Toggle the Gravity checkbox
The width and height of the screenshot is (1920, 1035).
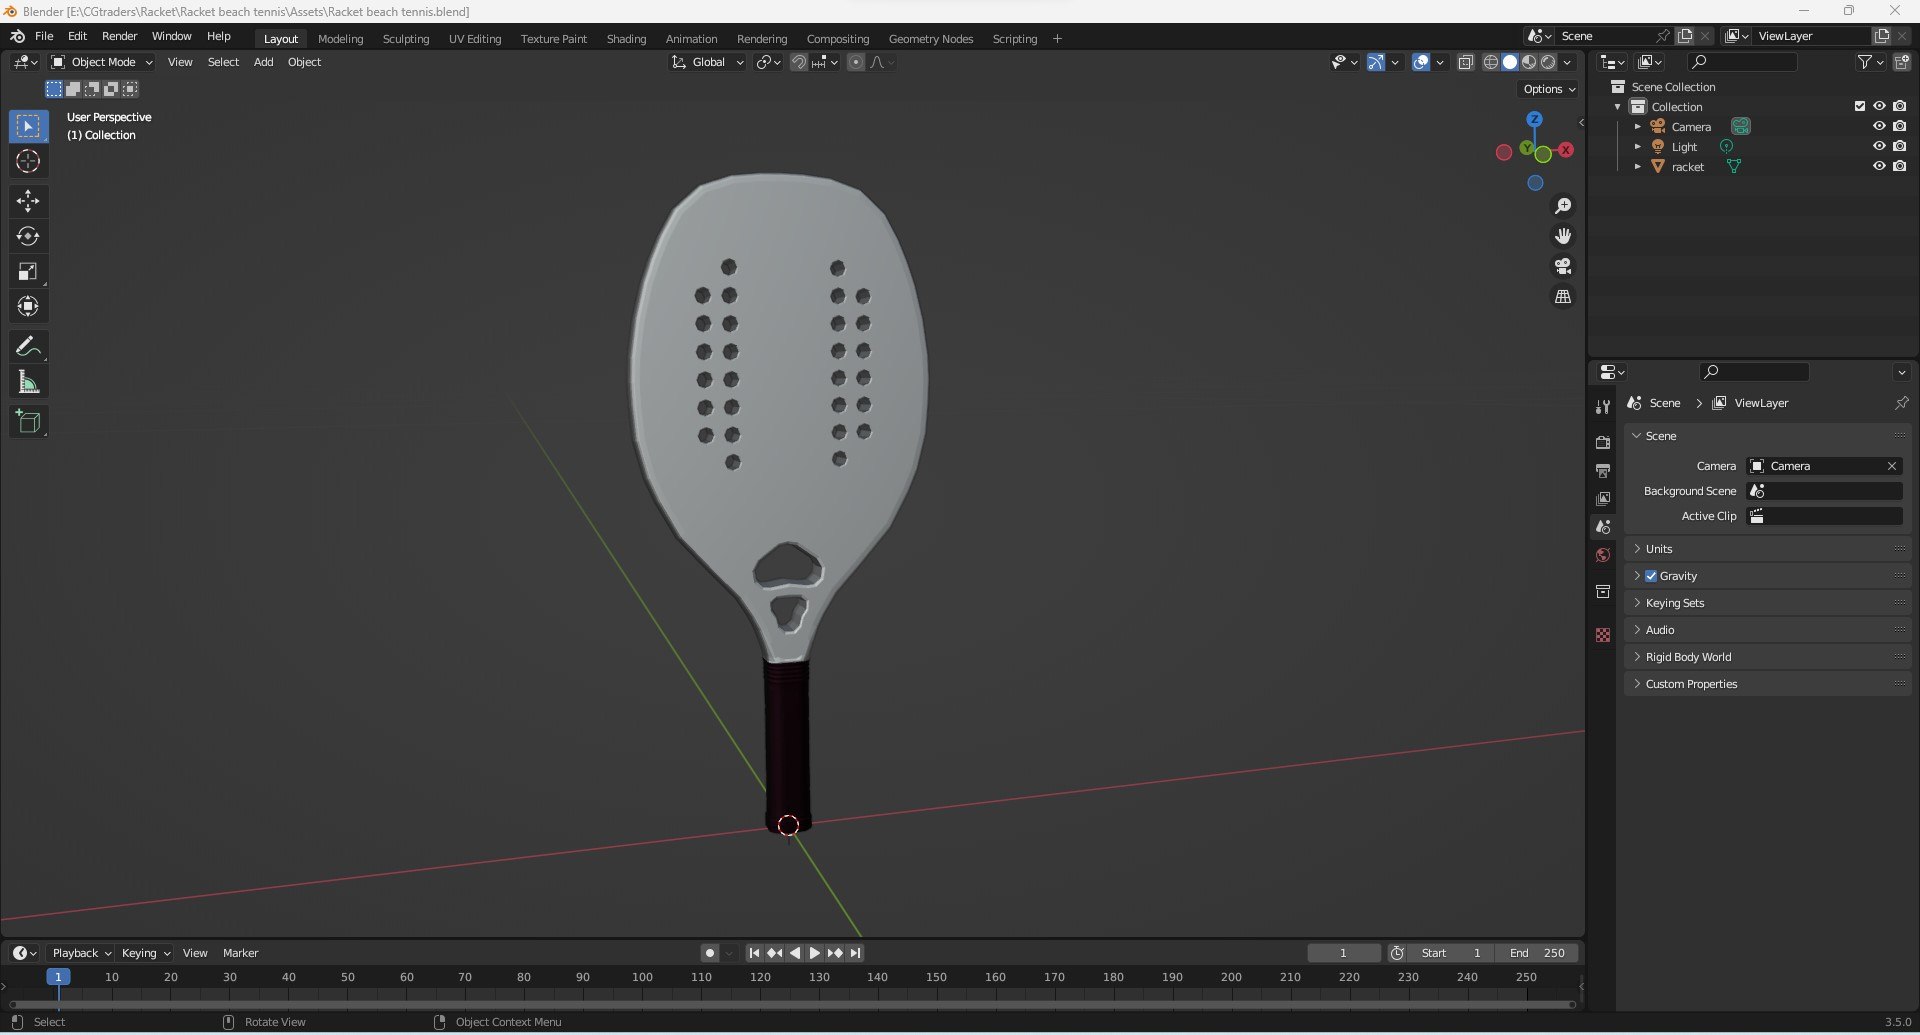1651,576
